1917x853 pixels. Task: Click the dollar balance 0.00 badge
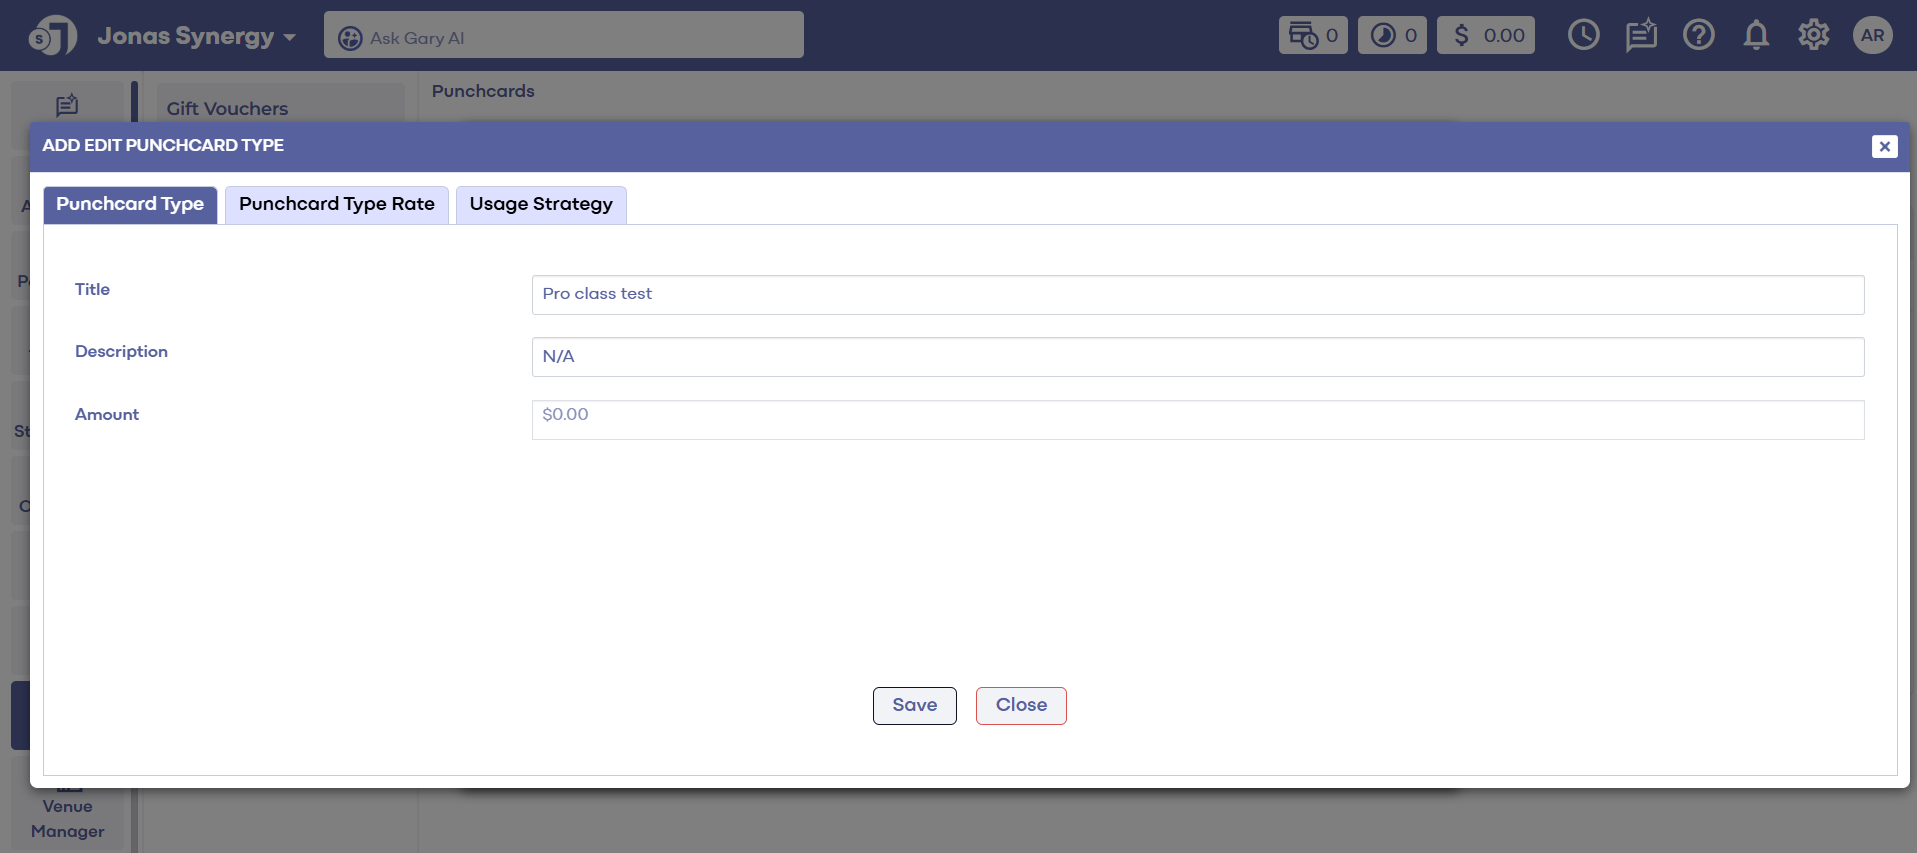(x=1486, y=35)
